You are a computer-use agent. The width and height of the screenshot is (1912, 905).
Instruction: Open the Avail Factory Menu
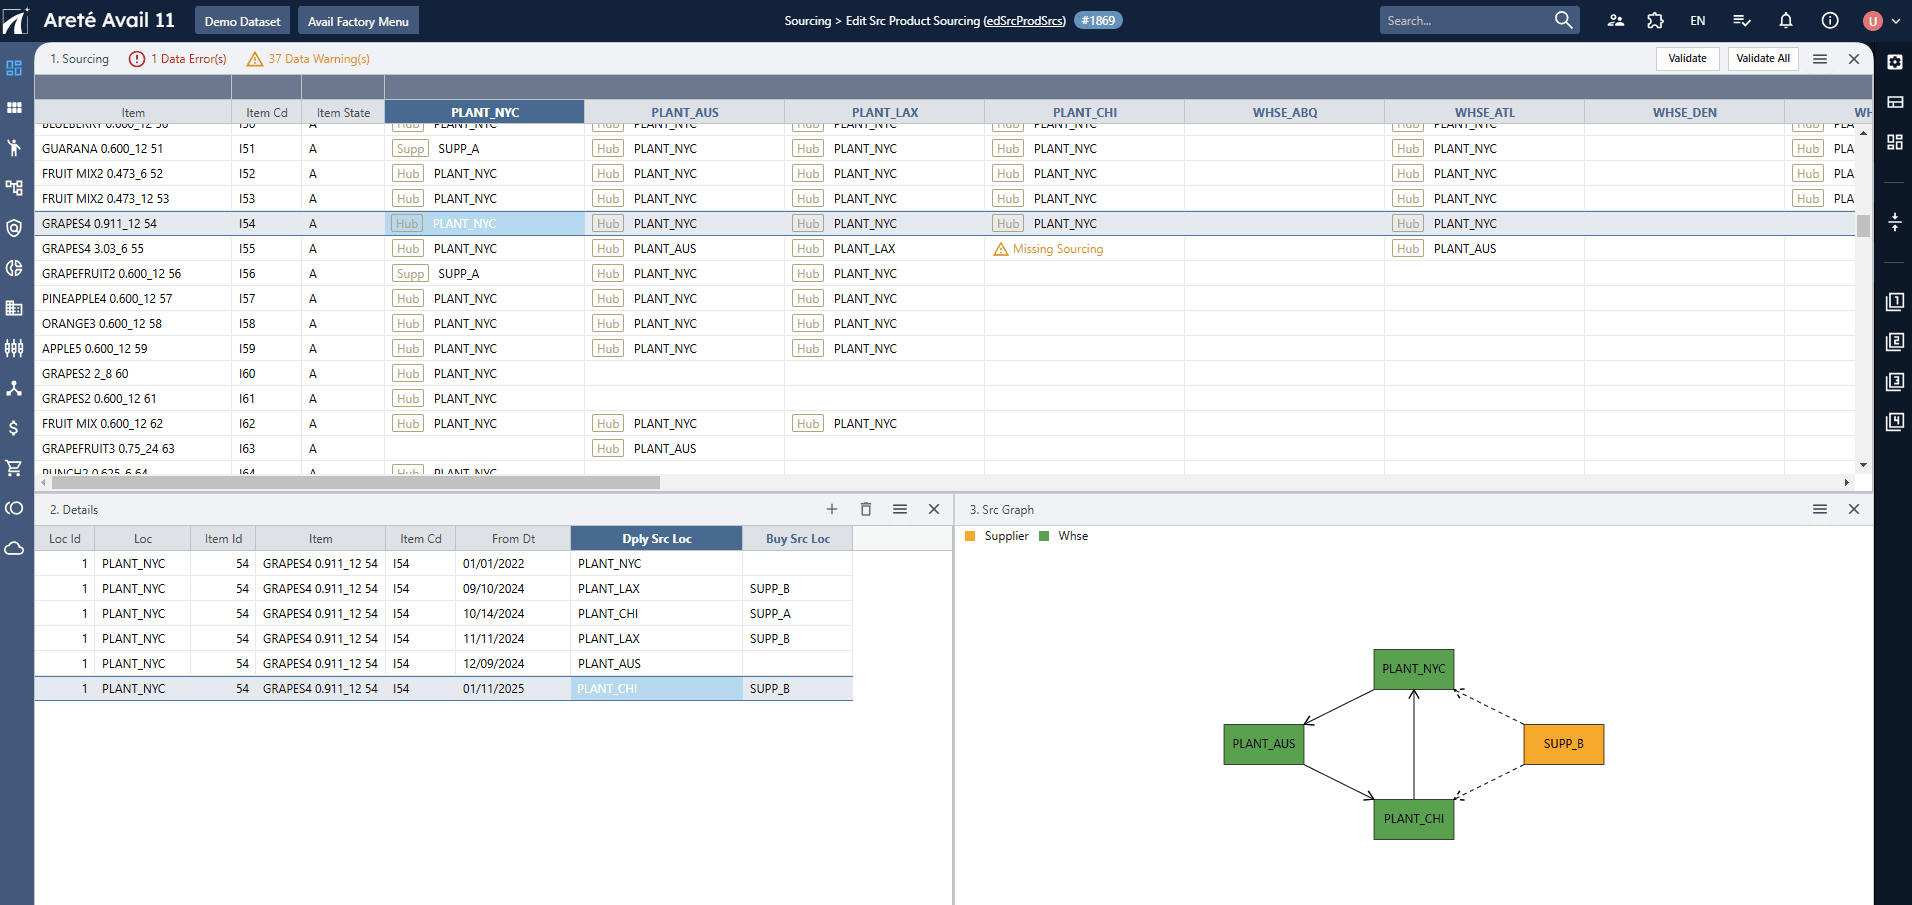[x=358, y=21]
